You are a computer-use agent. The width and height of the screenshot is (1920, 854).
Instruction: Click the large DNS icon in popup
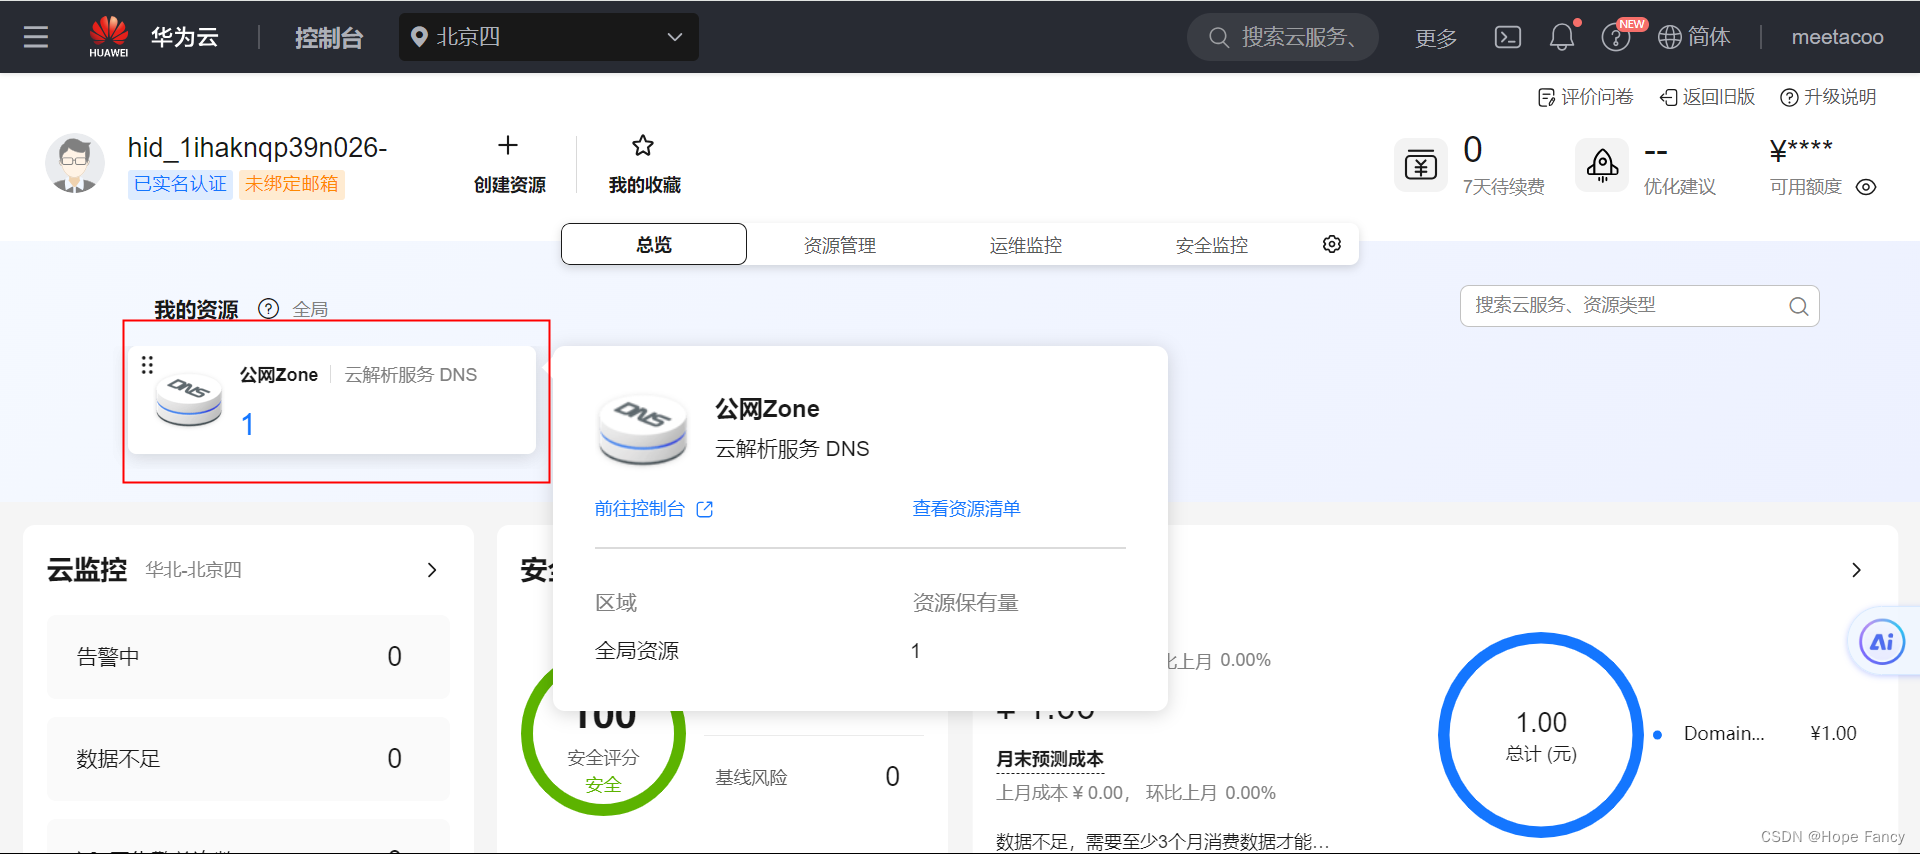[x=642, y=430]
